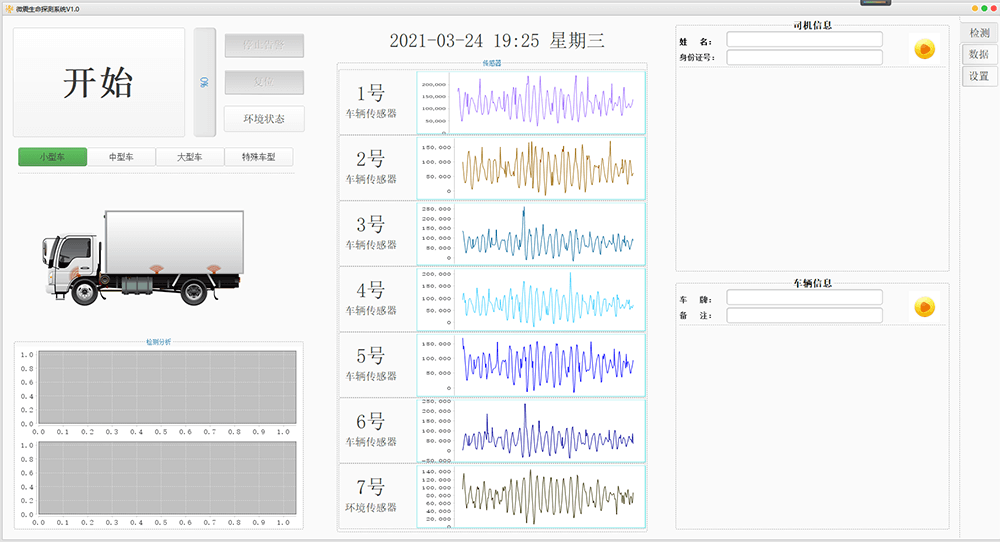The height and width of the screenshot is (542, 1000).
Task: Click the blue waveform of sensor 5
Action: click(547, 365)
